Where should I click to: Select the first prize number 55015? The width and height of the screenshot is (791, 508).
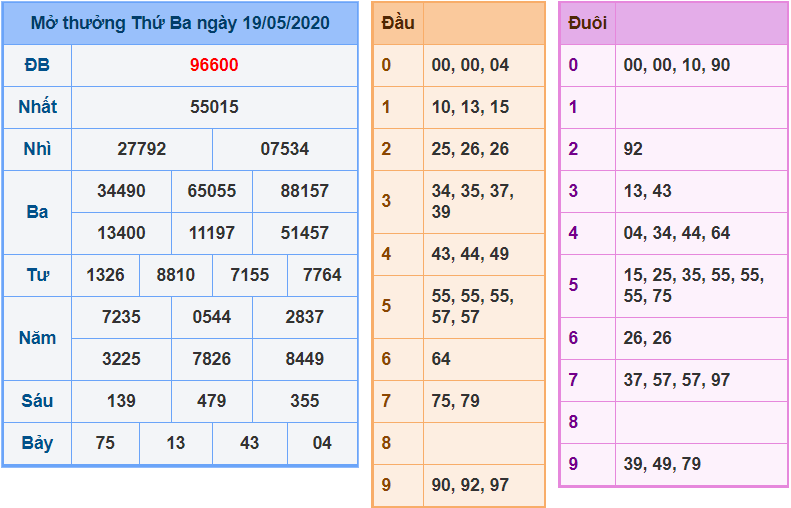tap(214, 107)
